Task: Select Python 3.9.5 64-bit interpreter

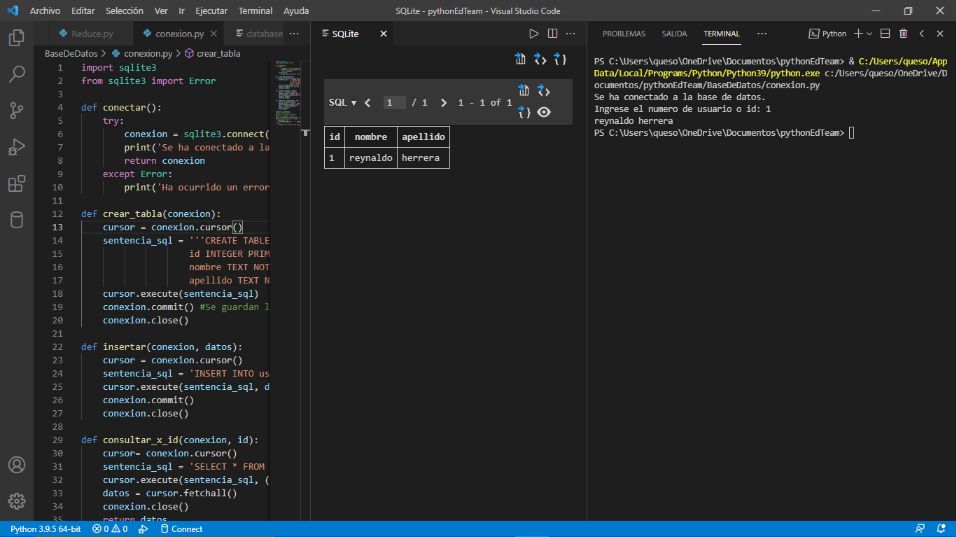Action: [x=45, y=529]
